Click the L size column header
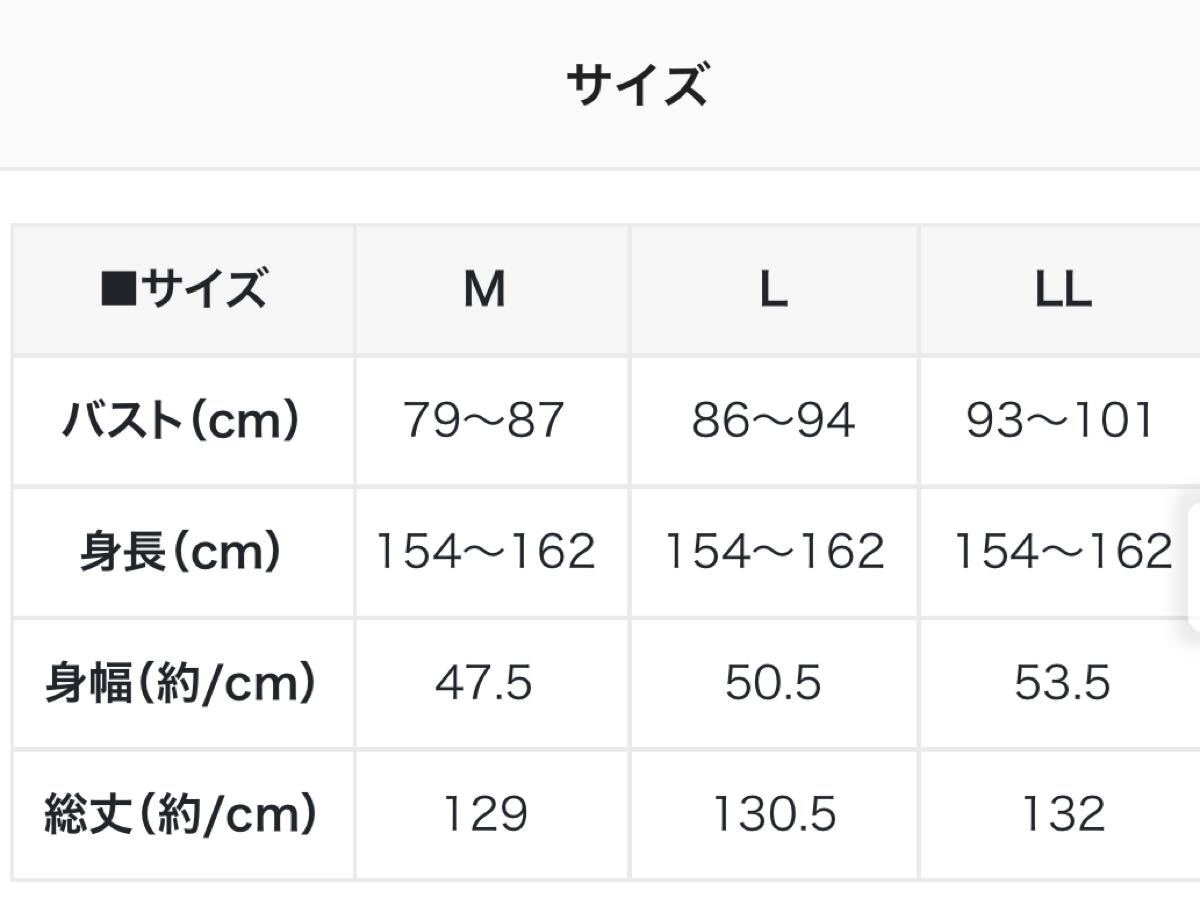 (x=773, y=290)
